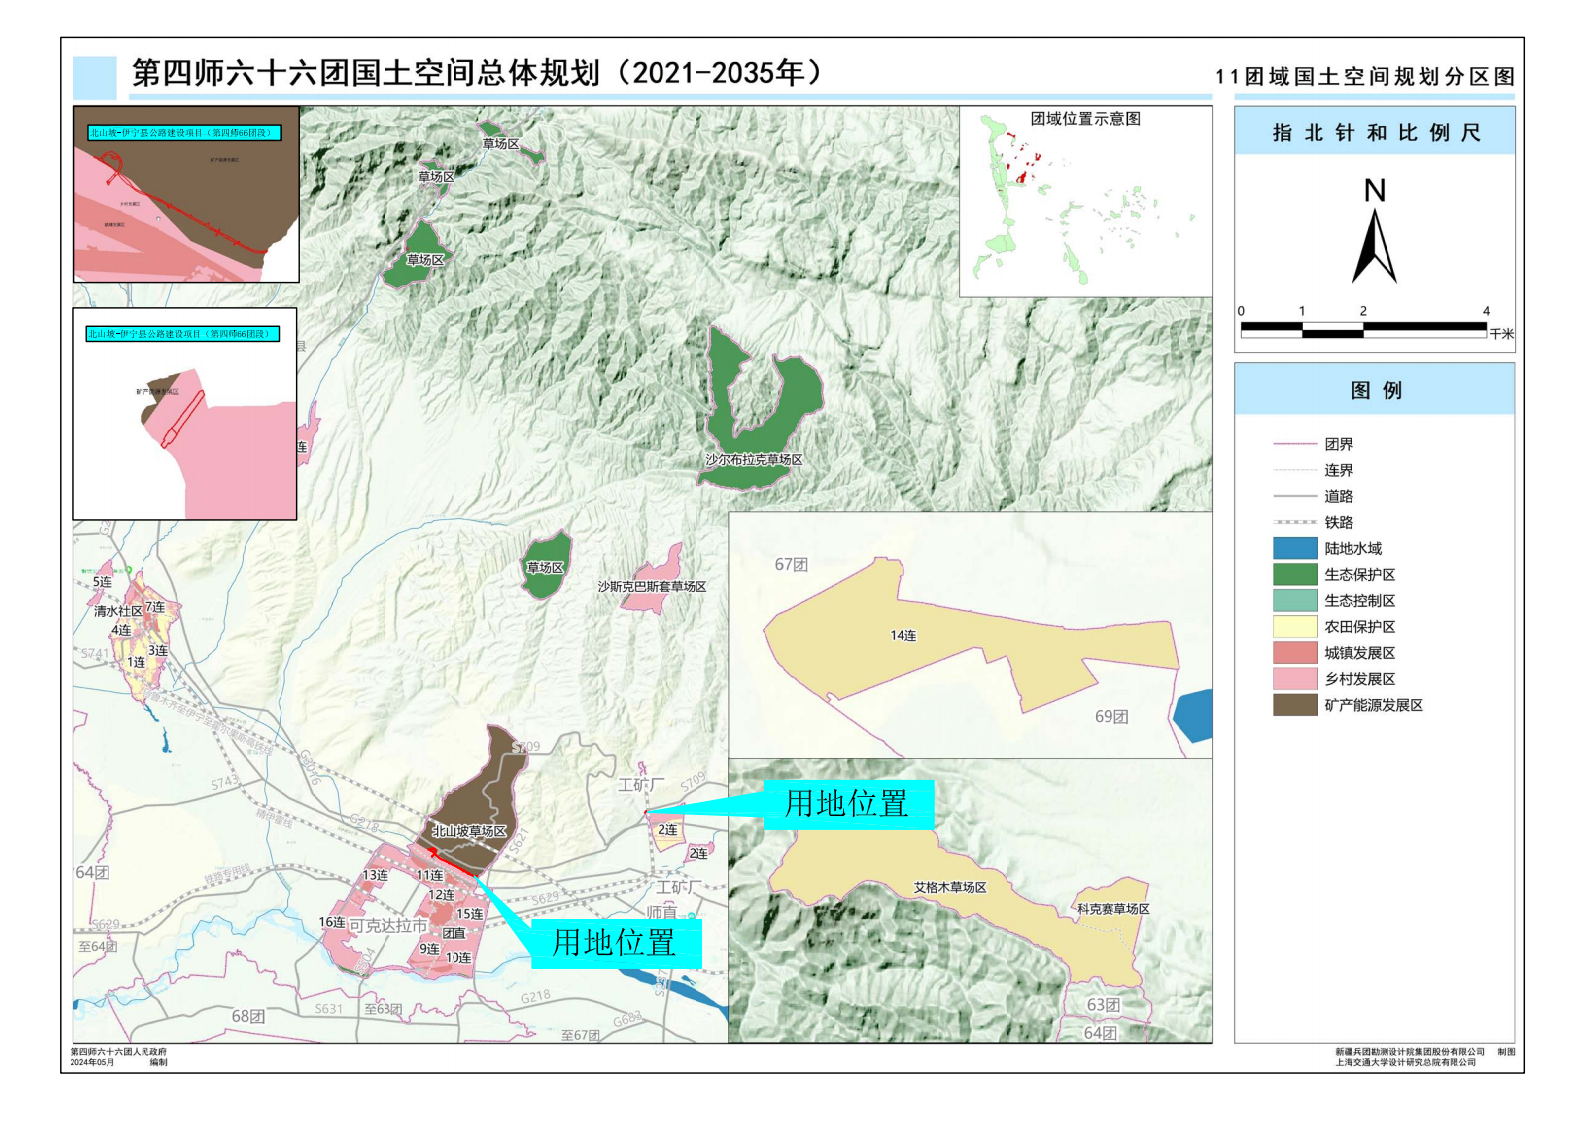
Task: Click the 5连 label near 清水社区
Action: pyautogui.click(x=102, y=582)
